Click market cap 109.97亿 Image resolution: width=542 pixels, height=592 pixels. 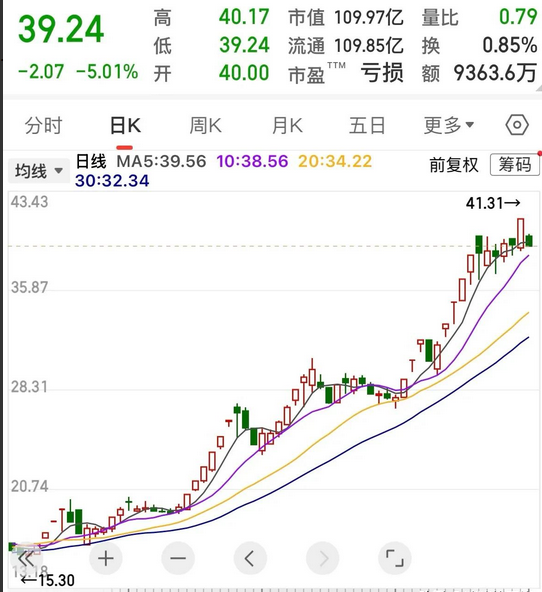point(369,17)
